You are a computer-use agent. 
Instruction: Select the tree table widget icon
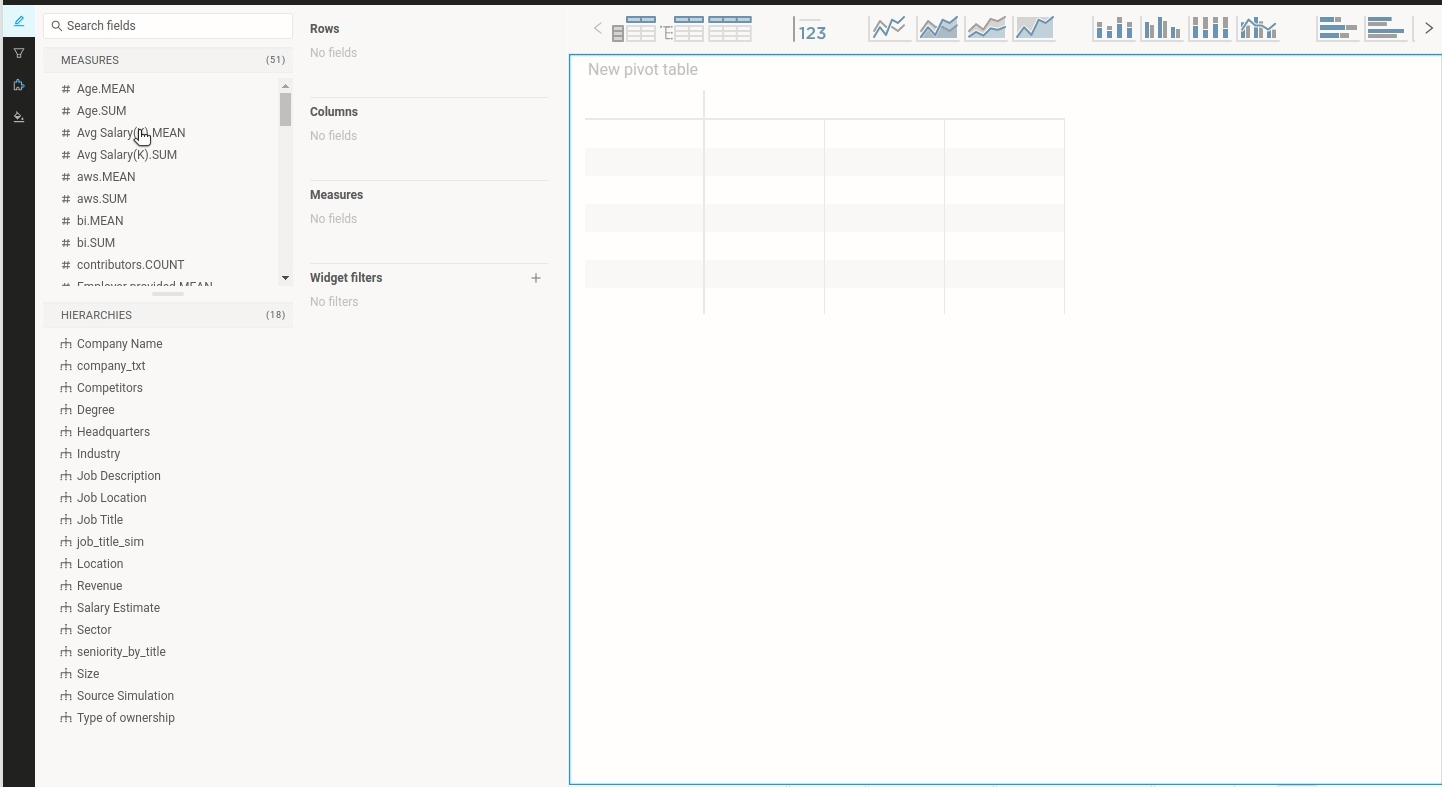682,30
